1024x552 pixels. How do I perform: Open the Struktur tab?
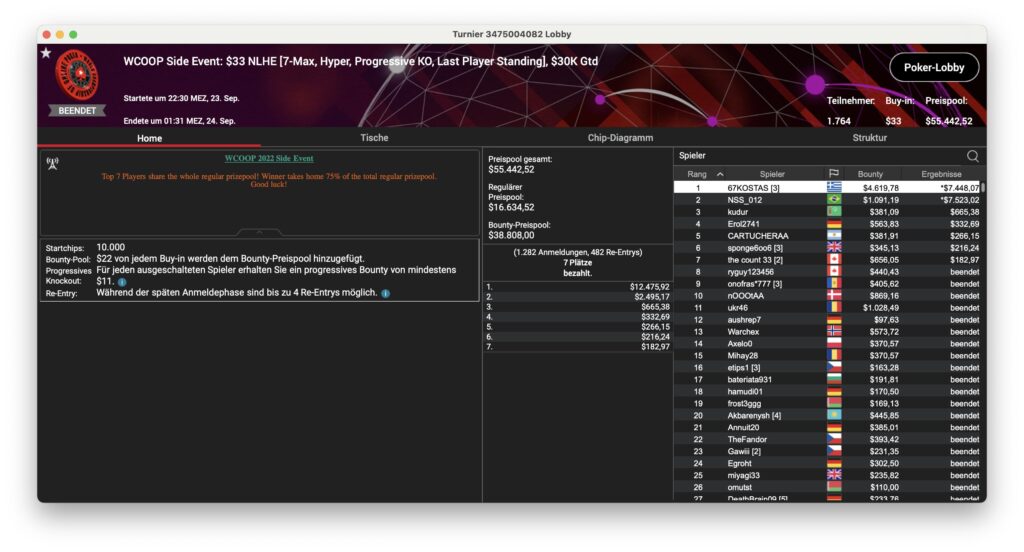[x=869, y=138]
